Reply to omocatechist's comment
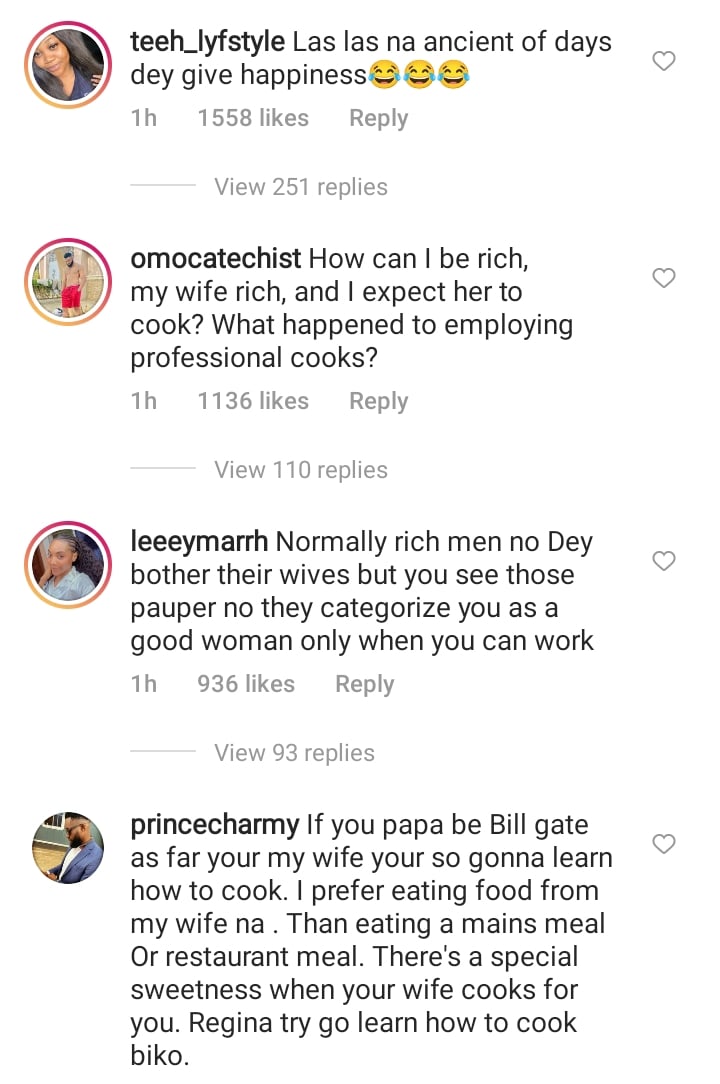 click(378, 401)
